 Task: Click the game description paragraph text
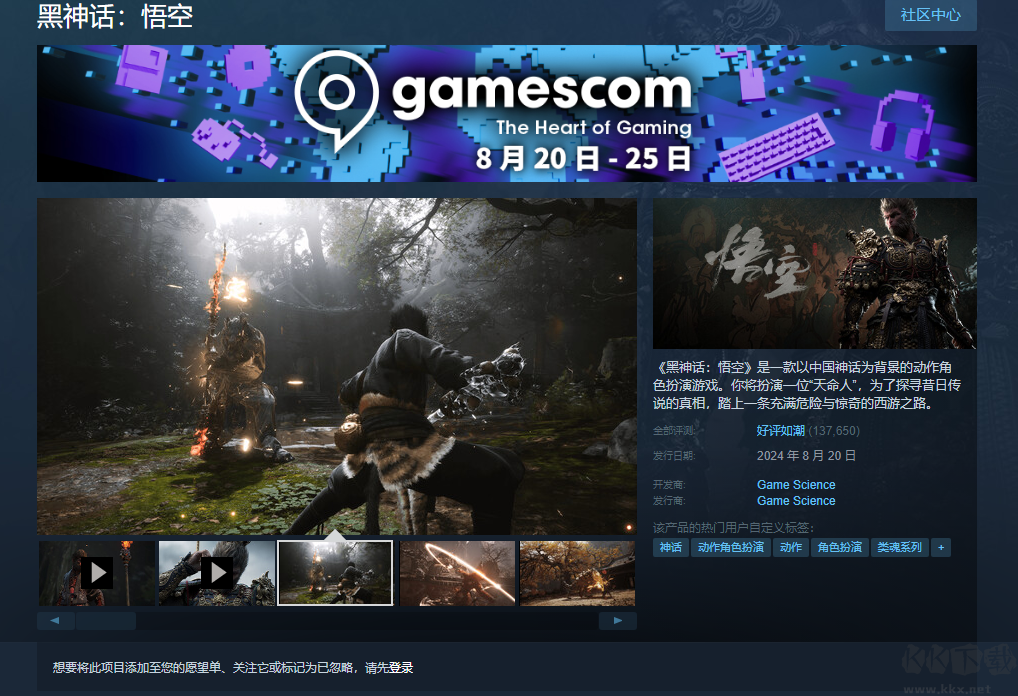(806, 385)
